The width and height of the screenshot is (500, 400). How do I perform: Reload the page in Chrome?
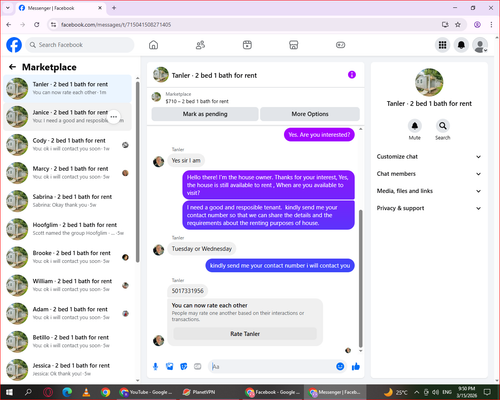click(37, 24)
